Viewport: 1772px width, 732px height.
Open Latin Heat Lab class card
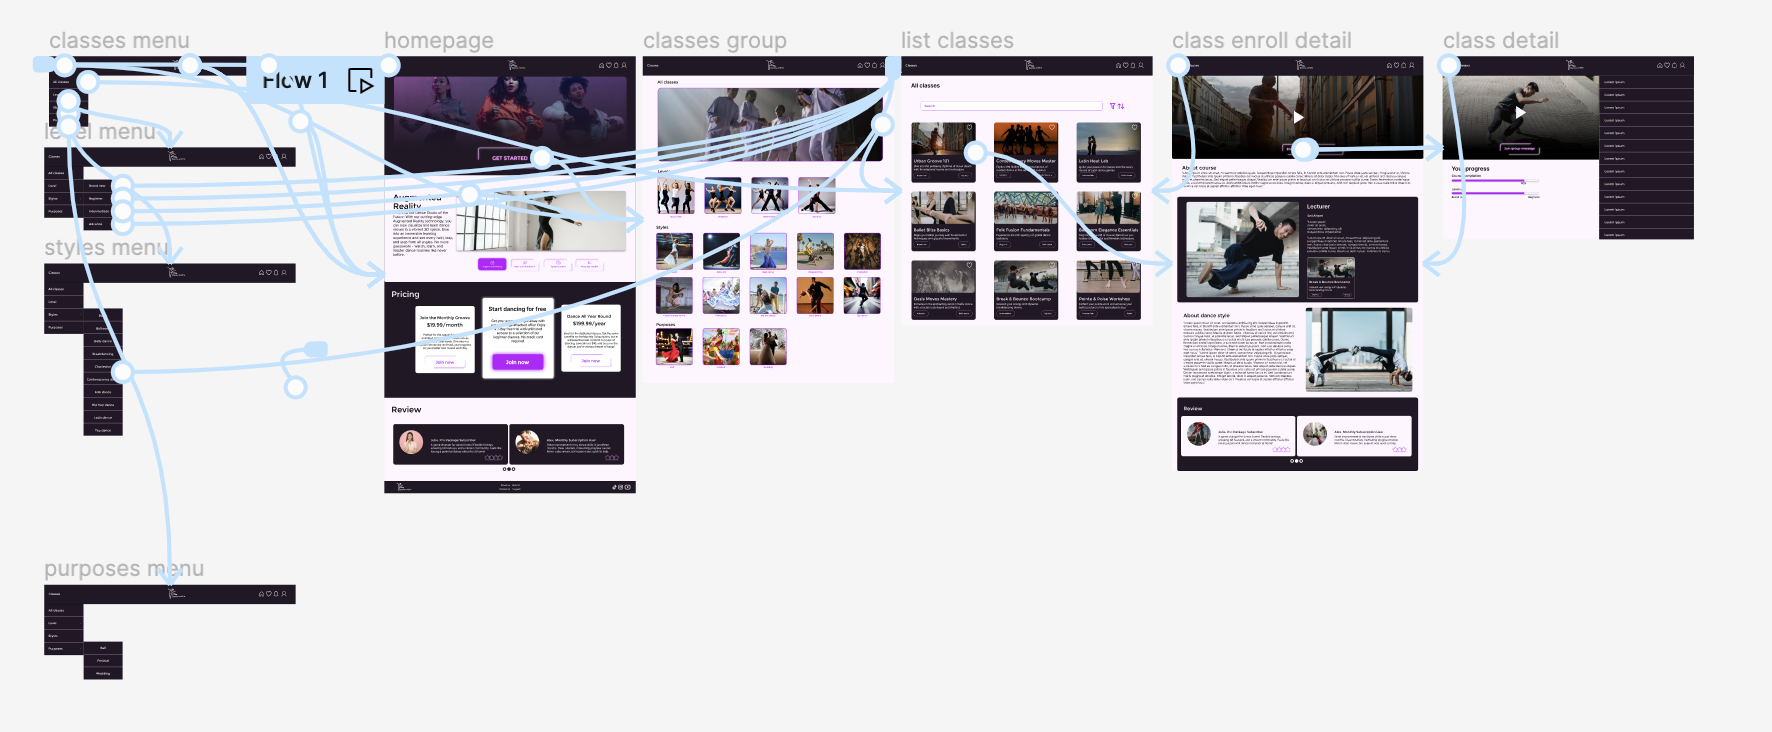tap(1108, 152)
